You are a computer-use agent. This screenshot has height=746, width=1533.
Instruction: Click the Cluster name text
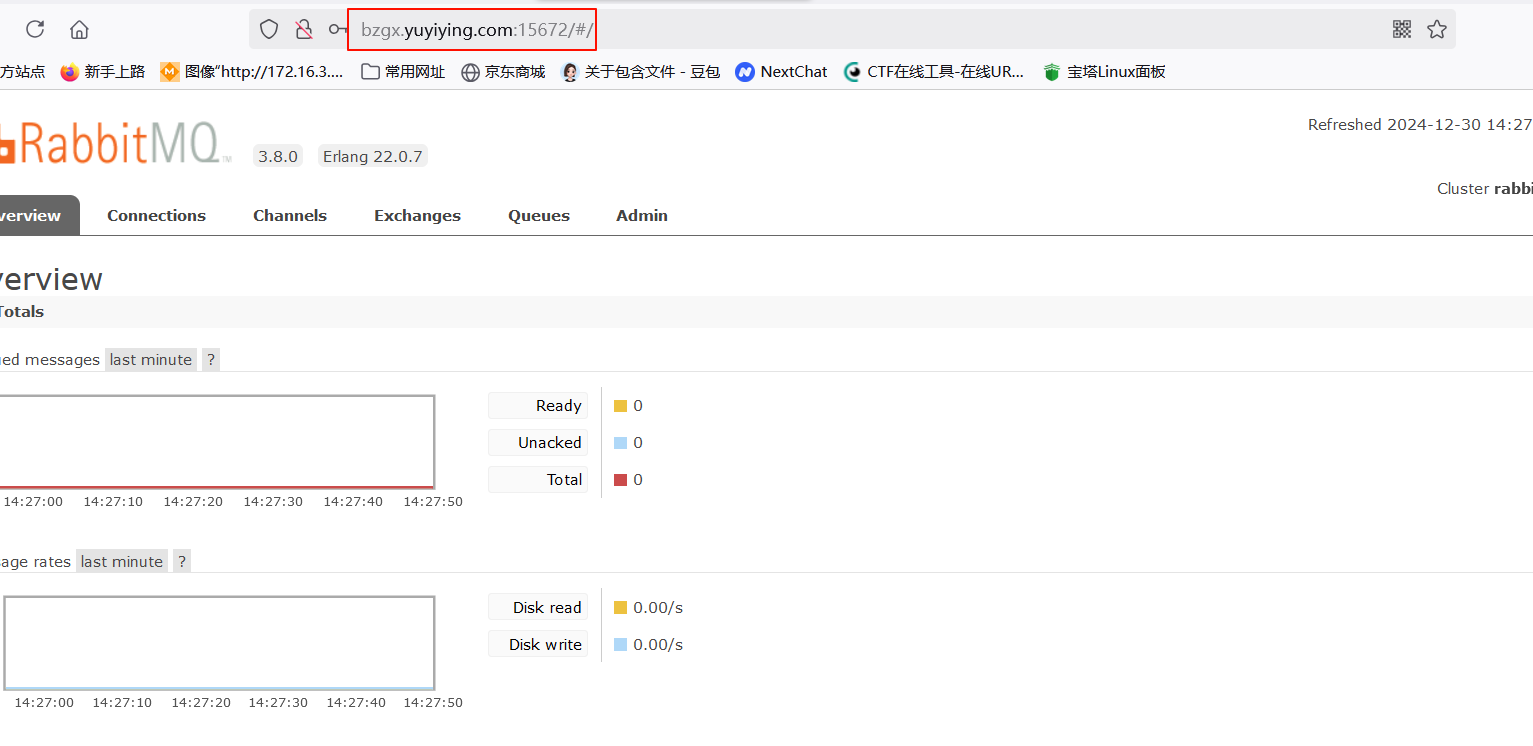1485,189
